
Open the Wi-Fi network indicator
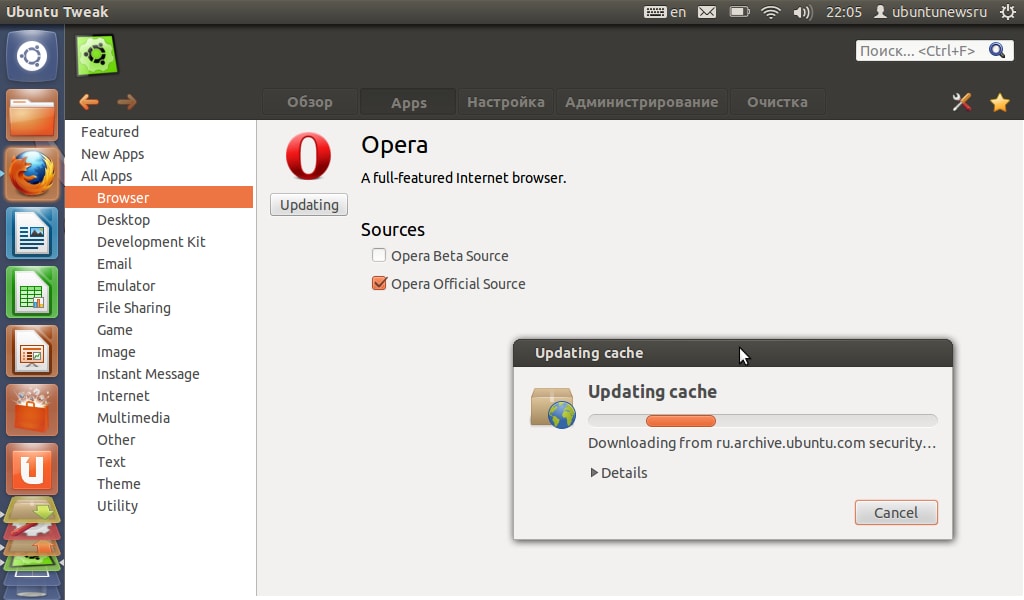point(771,12)
